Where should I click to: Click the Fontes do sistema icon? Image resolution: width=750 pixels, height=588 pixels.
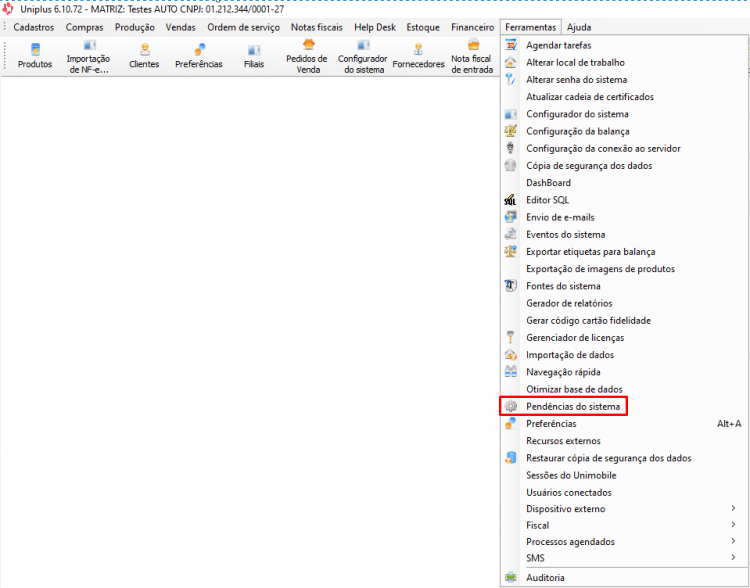(x=511, y=286)
